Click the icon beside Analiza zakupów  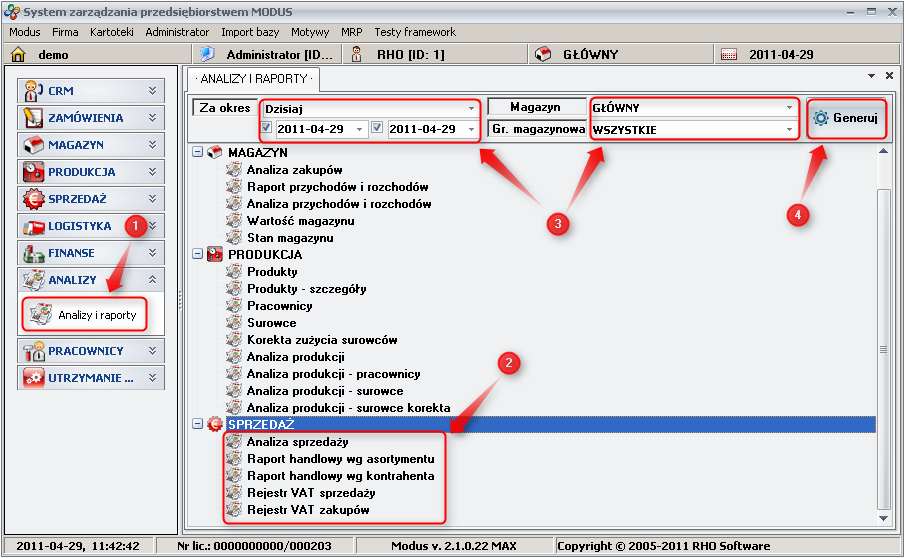pos(234,169)
